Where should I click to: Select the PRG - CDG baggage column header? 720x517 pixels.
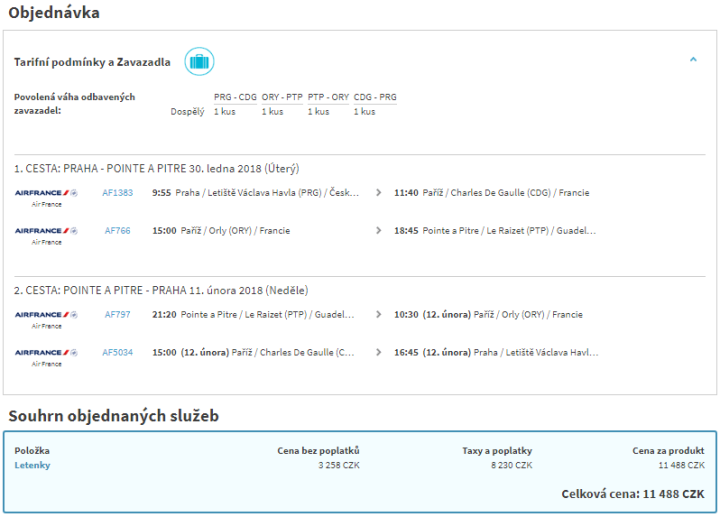tap(235, 97)
